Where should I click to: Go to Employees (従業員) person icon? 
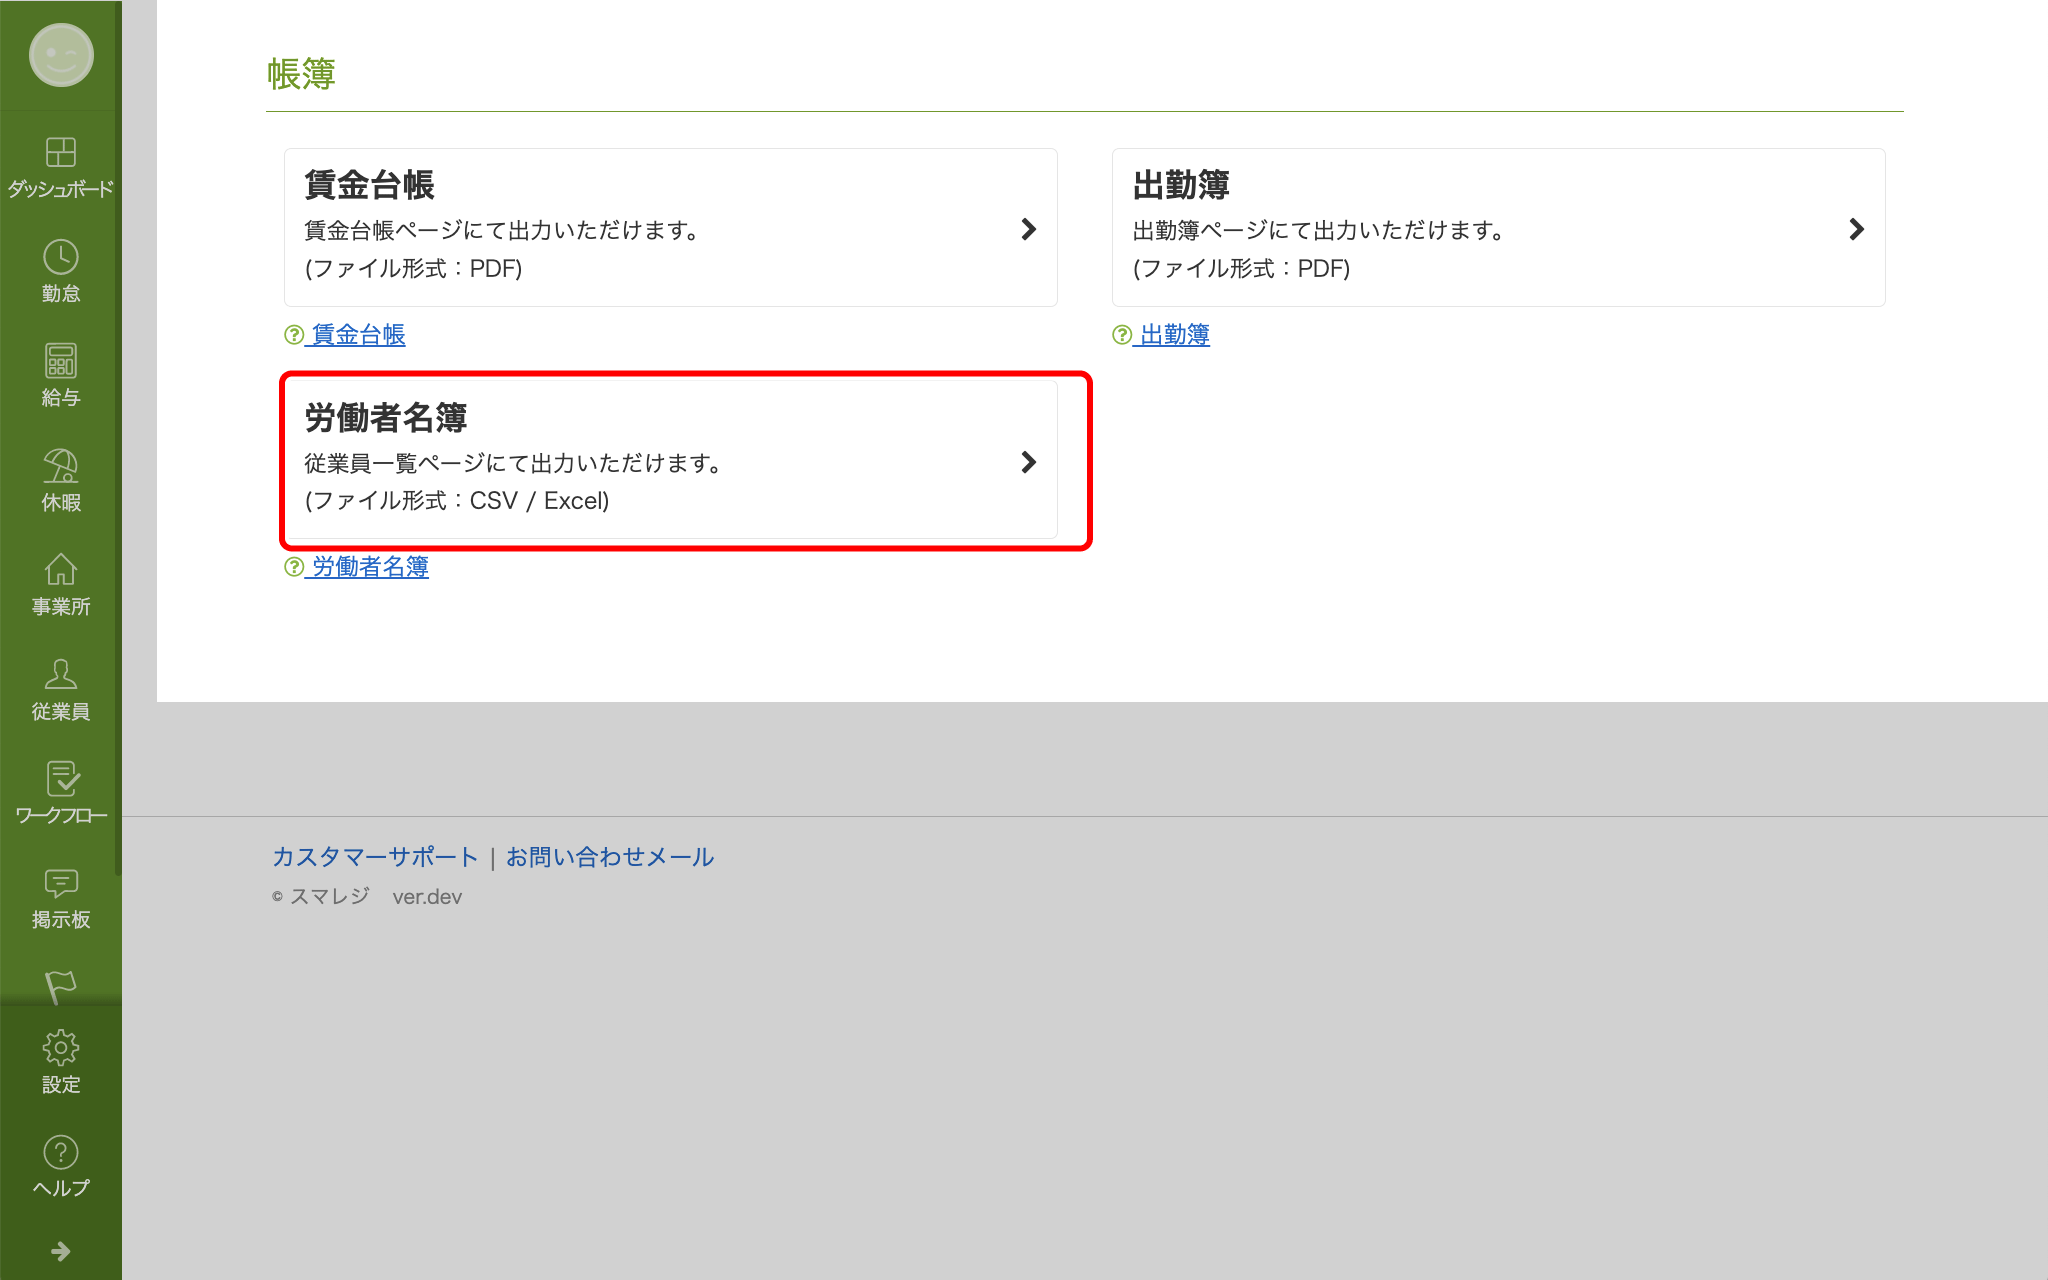point(60,675)
